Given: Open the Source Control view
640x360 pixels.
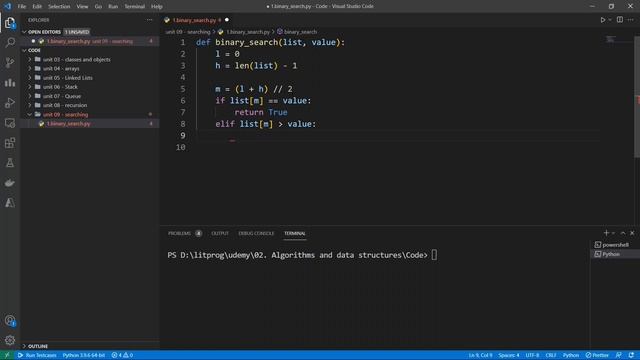Looking at the screenshot, I should 10,62.
